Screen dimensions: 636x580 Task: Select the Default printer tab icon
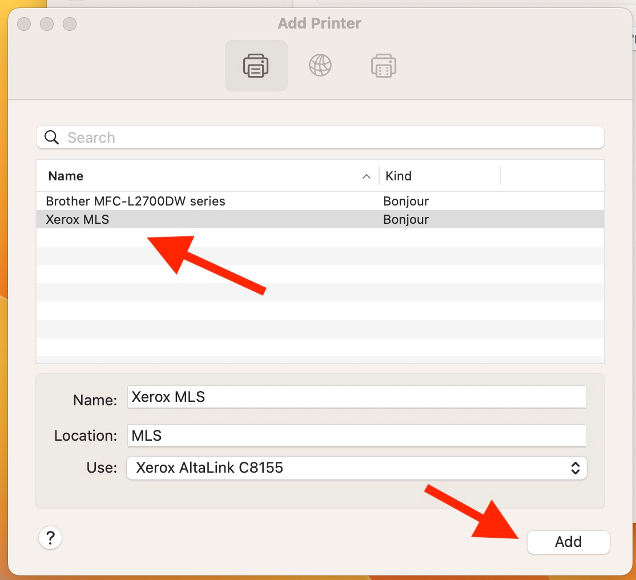[x=256, y=65]
